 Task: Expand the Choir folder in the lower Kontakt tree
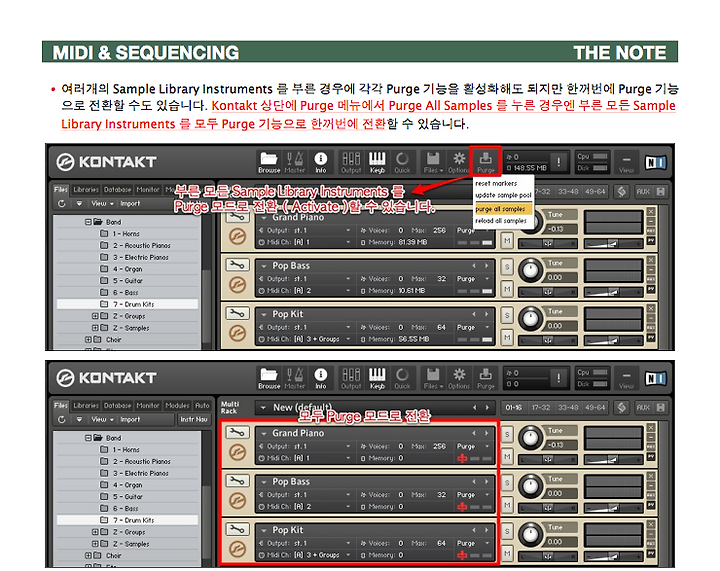pos(88,555)
